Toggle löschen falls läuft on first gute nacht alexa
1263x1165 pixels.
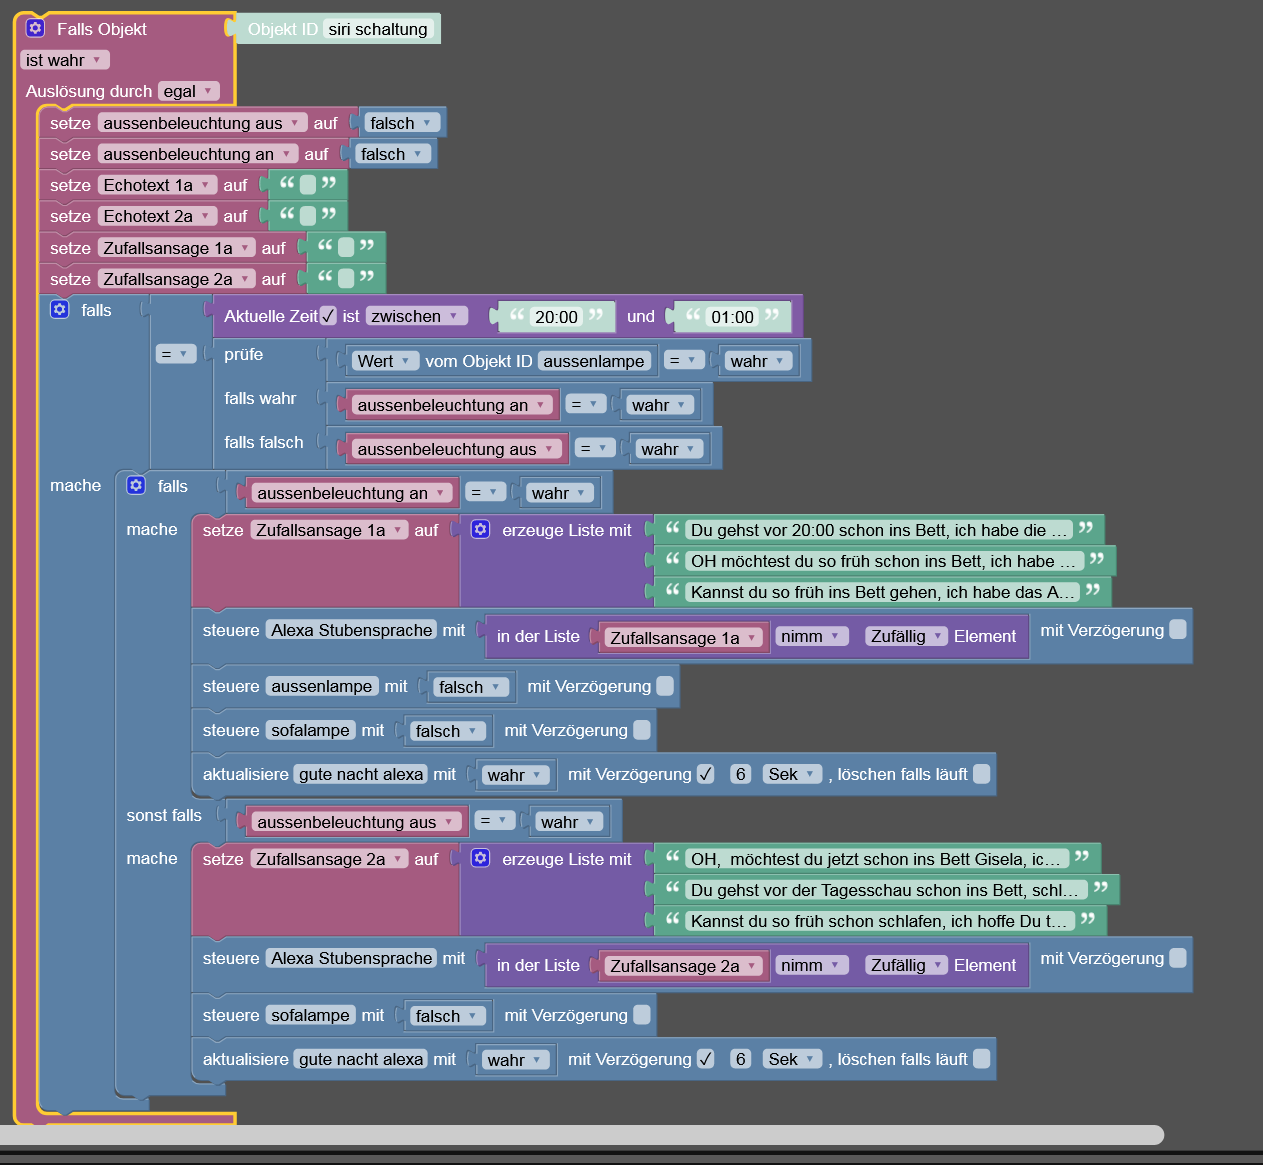982,774
